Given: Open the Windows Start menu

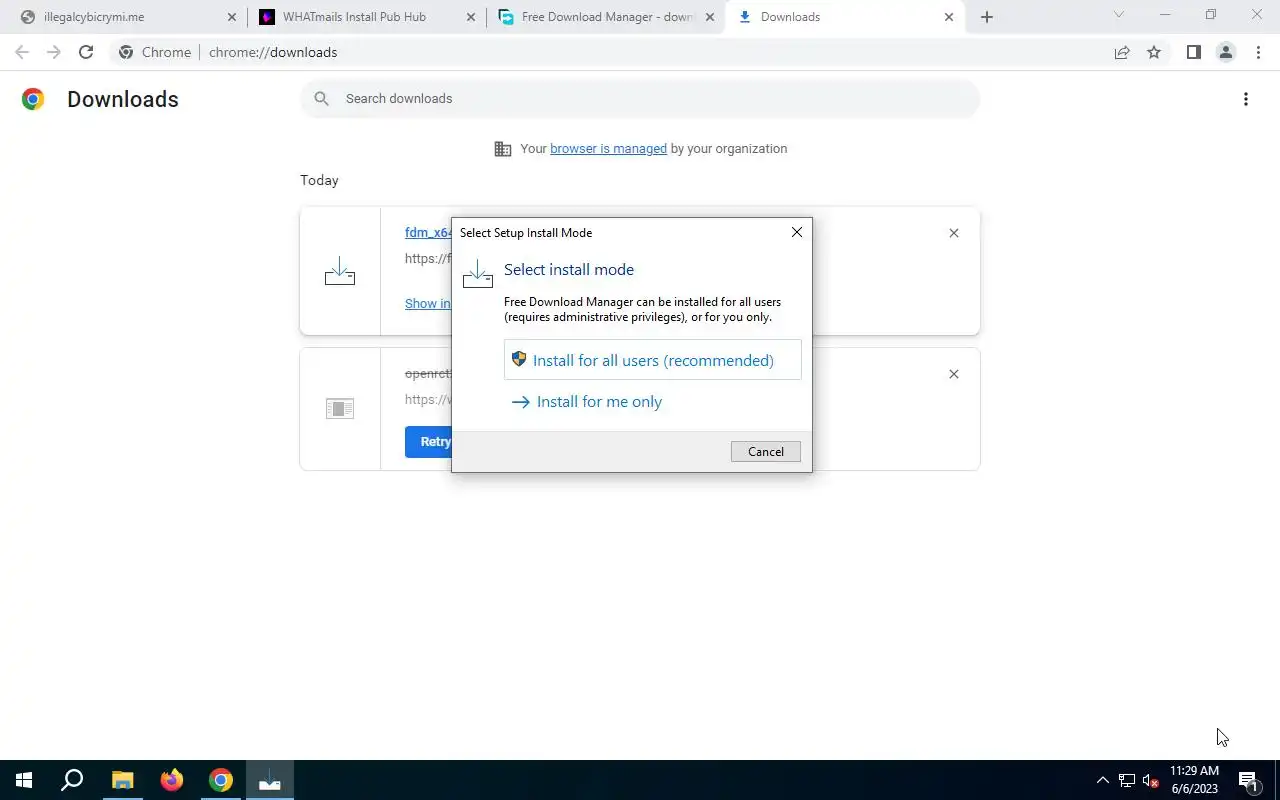Looking at the screenshot, I should click(x=24, y=780).
